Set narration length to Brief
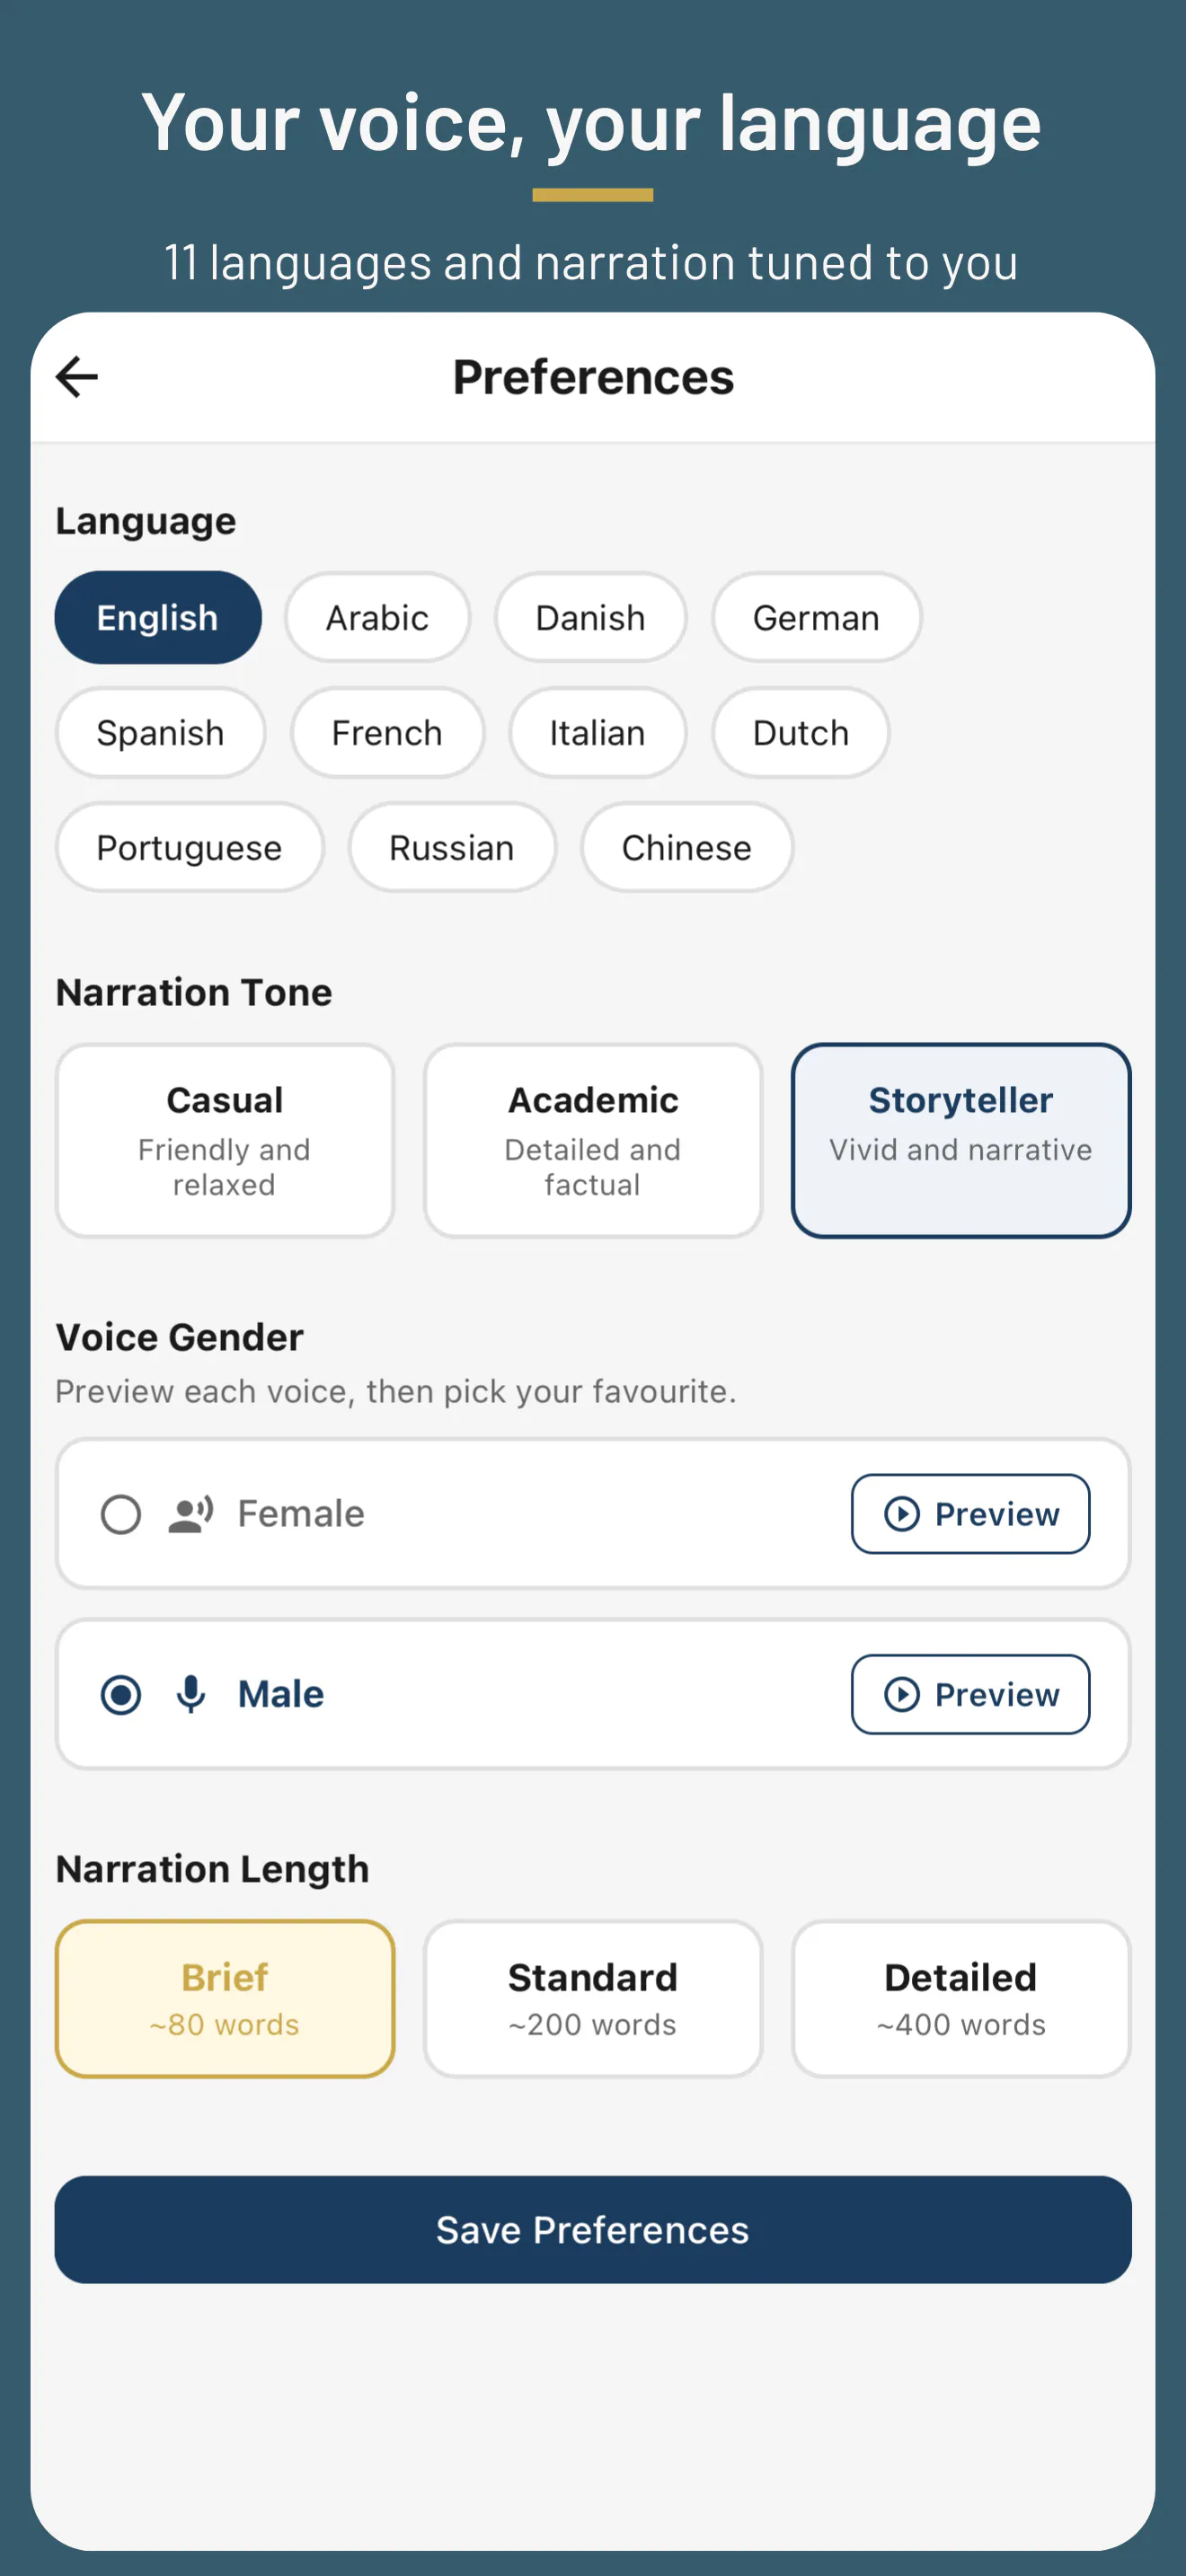Screen dimensions: 1186x2576 (x=225, y=1998)
